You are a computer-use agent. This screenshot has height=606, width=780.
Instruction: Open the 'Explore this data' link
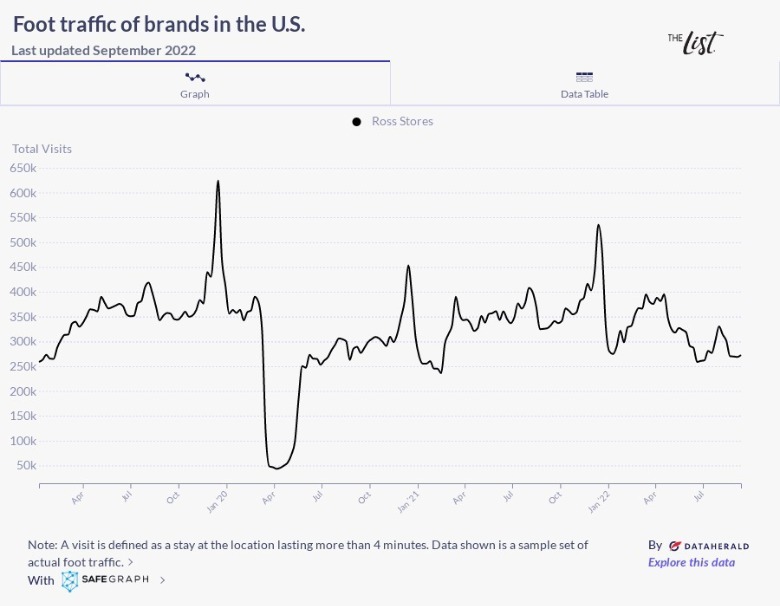pyautogui.click(x=691, y=562)
